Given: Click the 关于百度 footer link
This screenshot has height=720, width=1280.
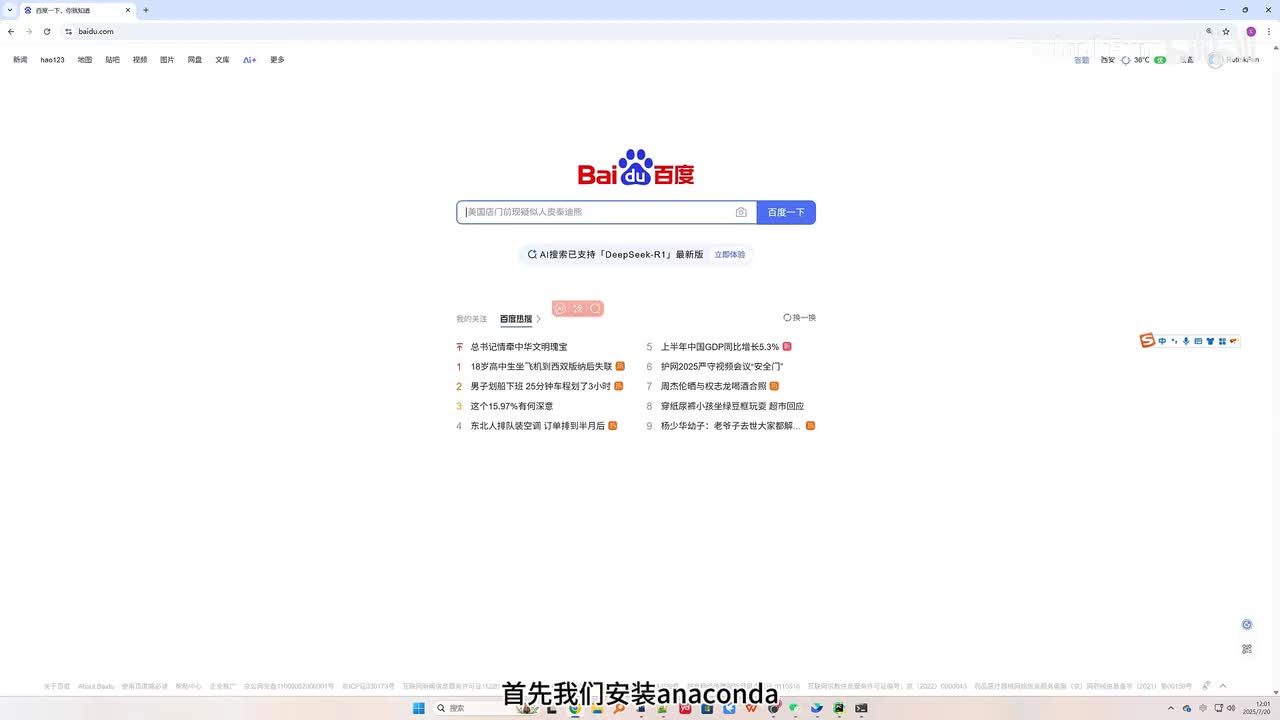Looking at the screenshot, I should 57,686.
